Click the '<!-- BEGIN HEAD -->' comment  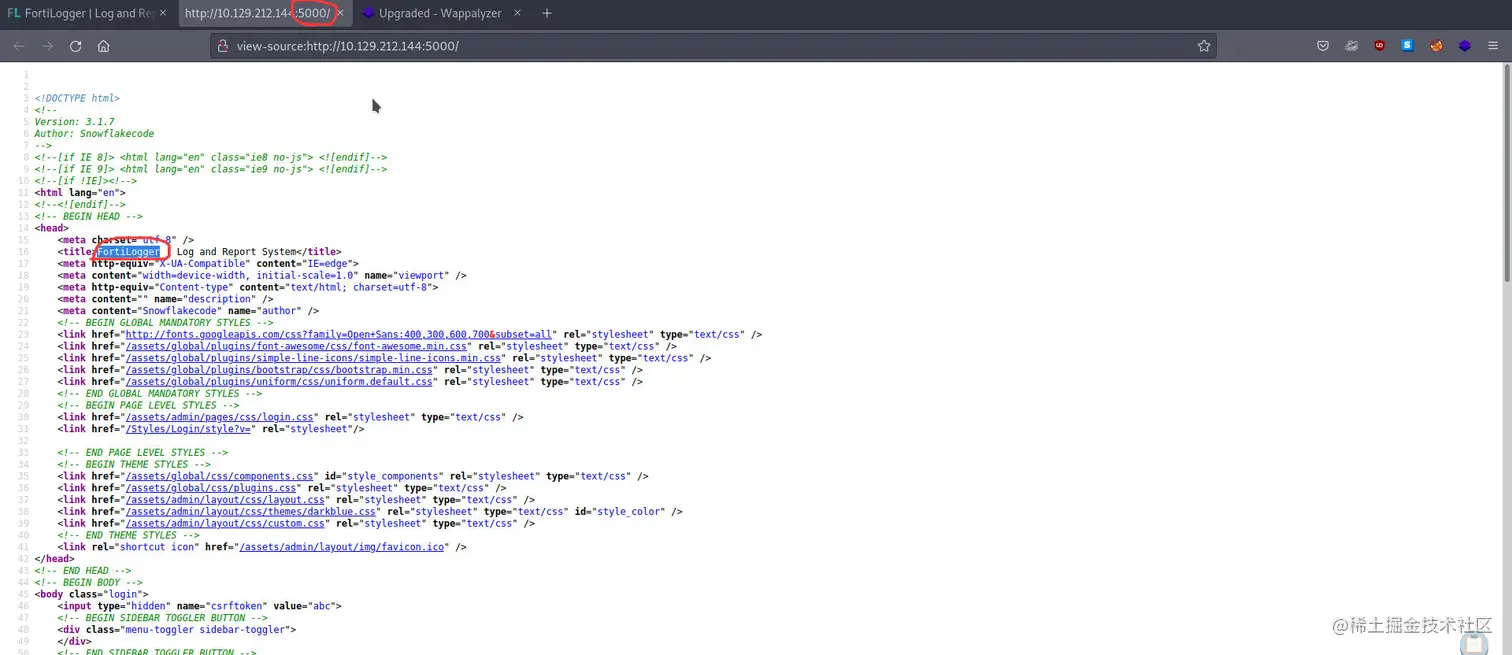(88, 217)
